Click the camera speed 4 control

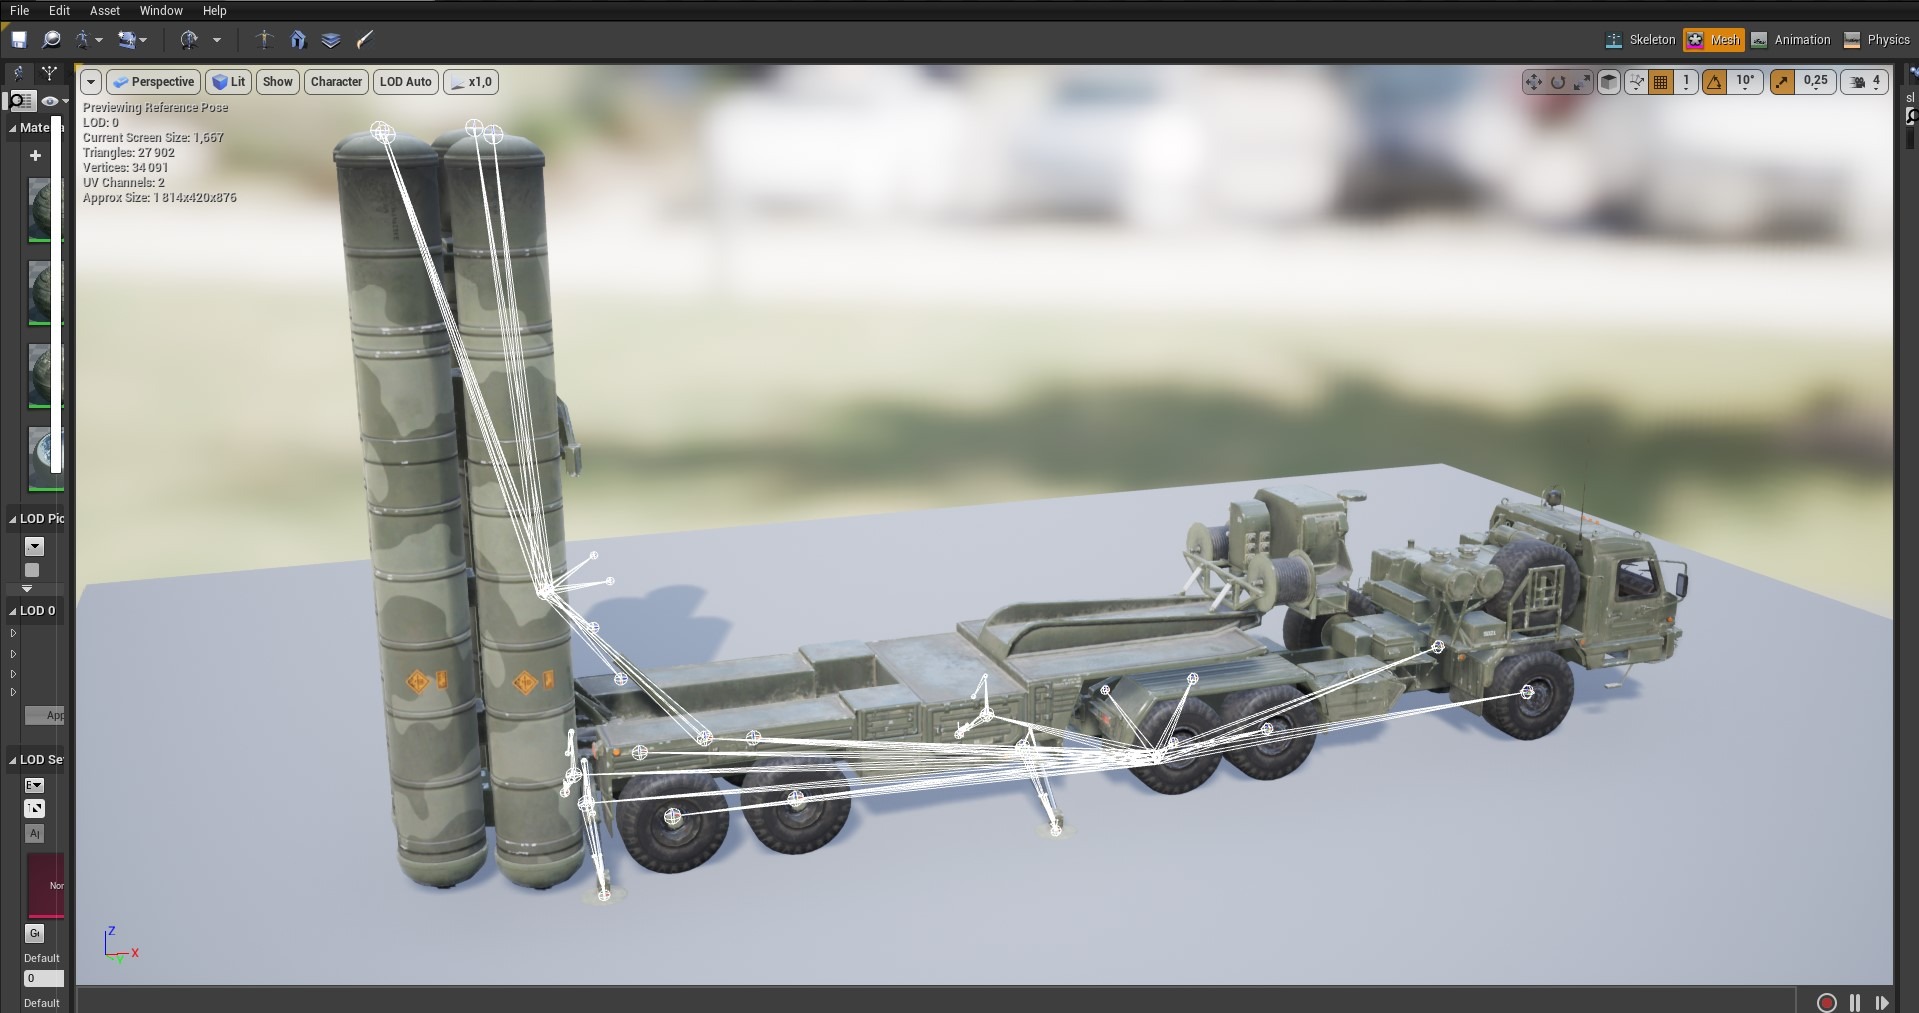tap(1865, 82)
